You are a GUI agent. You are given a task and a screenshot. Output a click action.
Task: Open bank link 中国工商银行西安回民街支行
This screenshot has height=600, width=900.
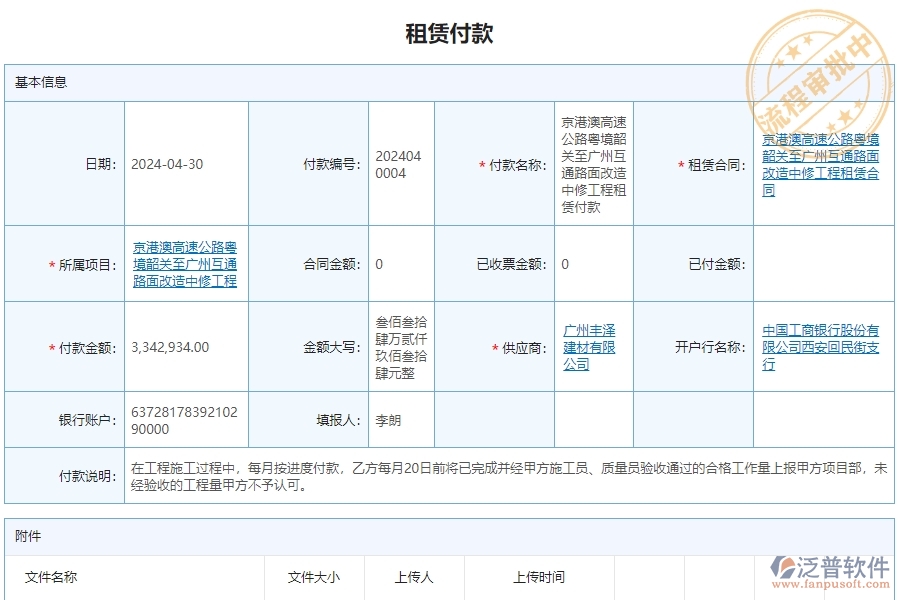[x=822, y=347]
